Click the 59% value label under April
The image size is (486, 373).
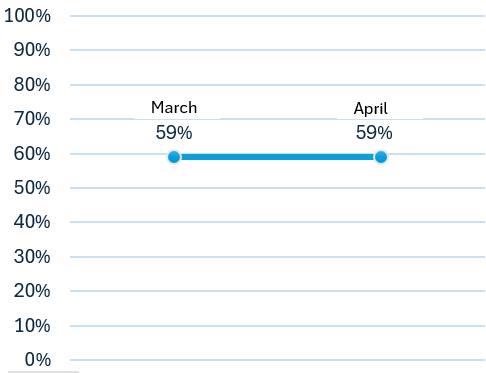[x=374, y=132]
